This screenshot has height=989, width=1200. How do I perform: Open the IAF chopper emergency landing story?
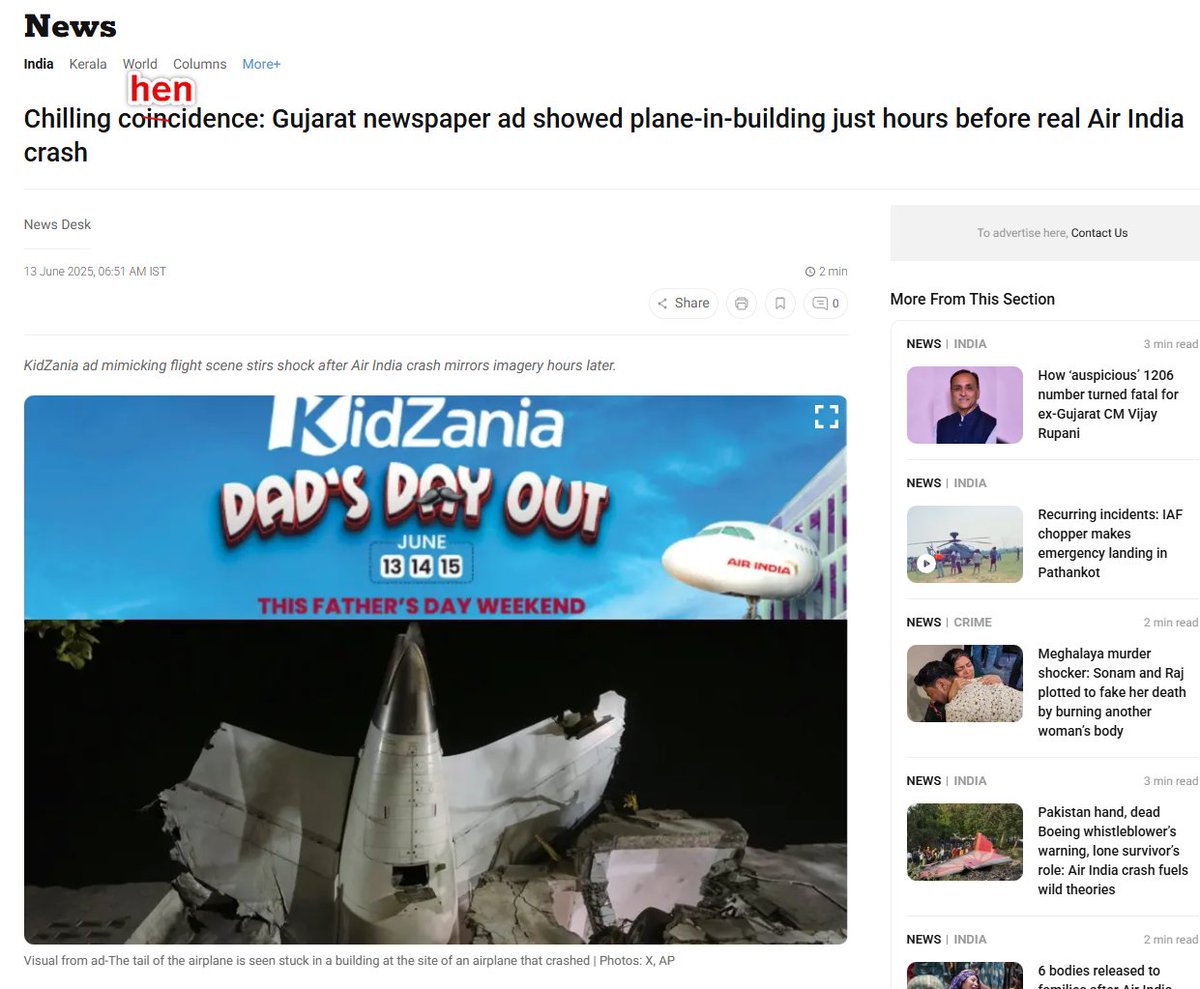1110,543
